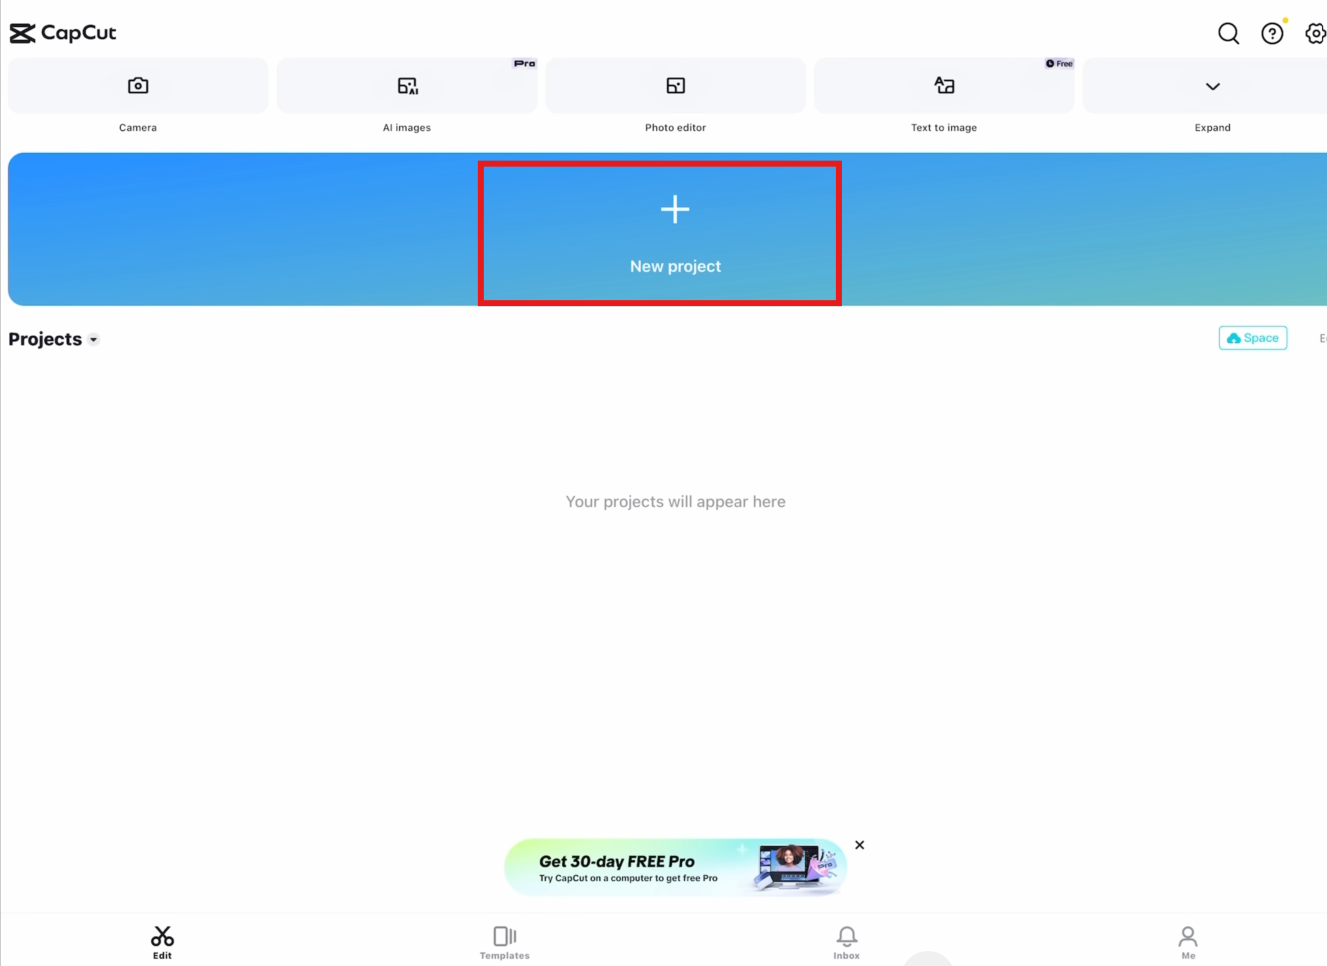Dismiss the 30-day FREE Pro banner
This screenshot has height=966, width=1327.
[859, 845]
